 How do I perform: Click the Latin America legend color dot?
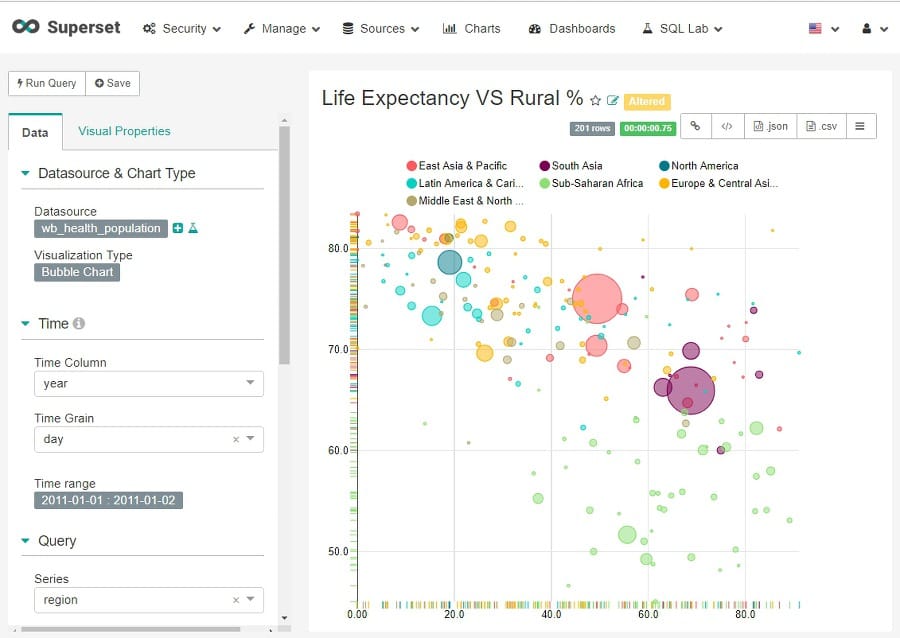(x=411, y=183)
